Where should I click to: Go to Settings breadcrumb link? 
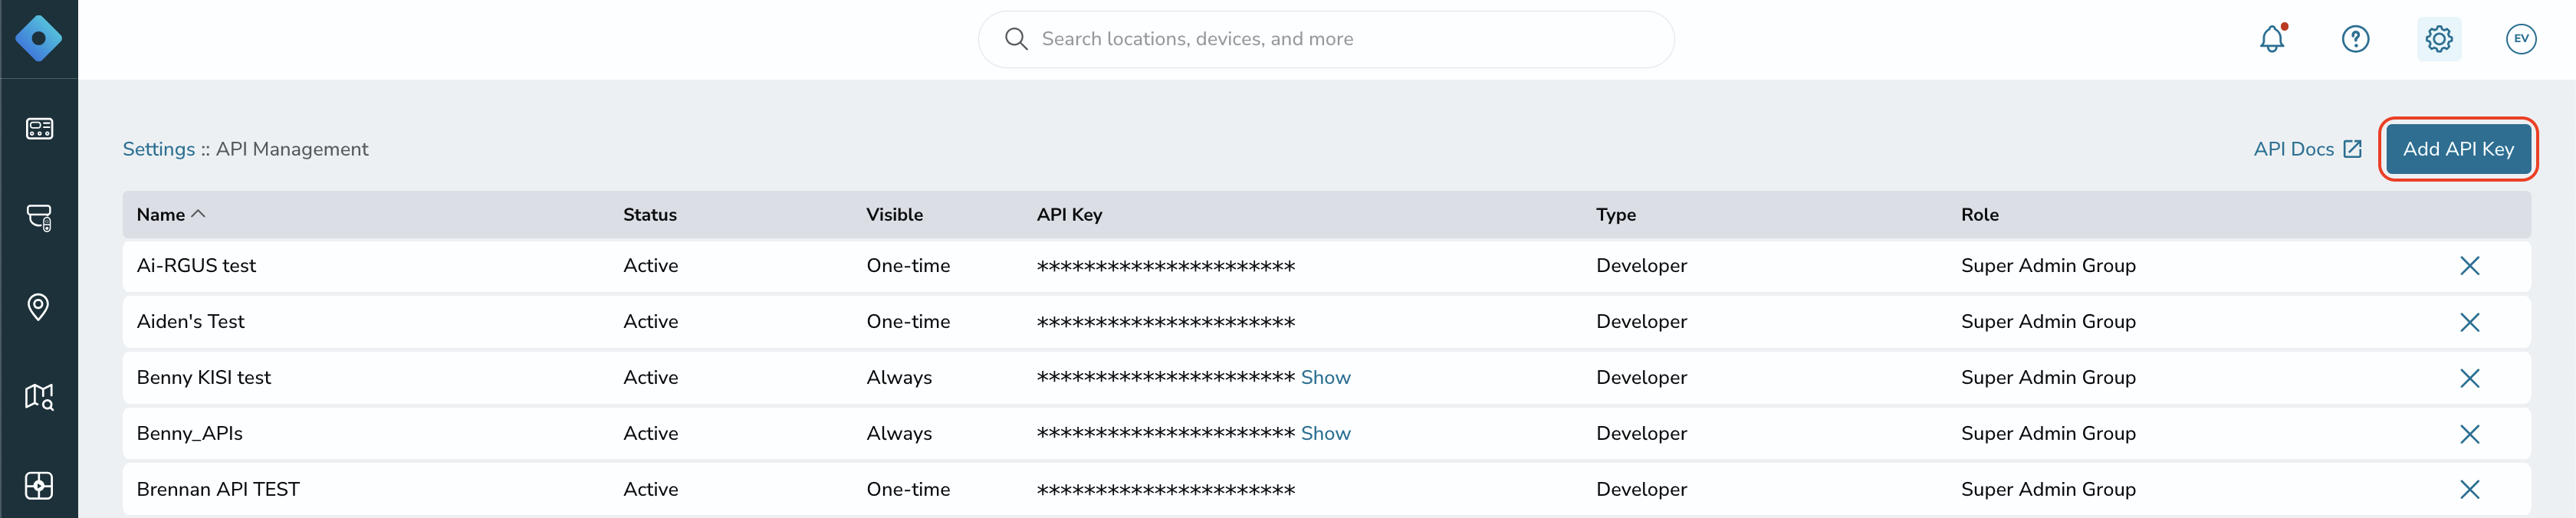[x=158, y=149]
